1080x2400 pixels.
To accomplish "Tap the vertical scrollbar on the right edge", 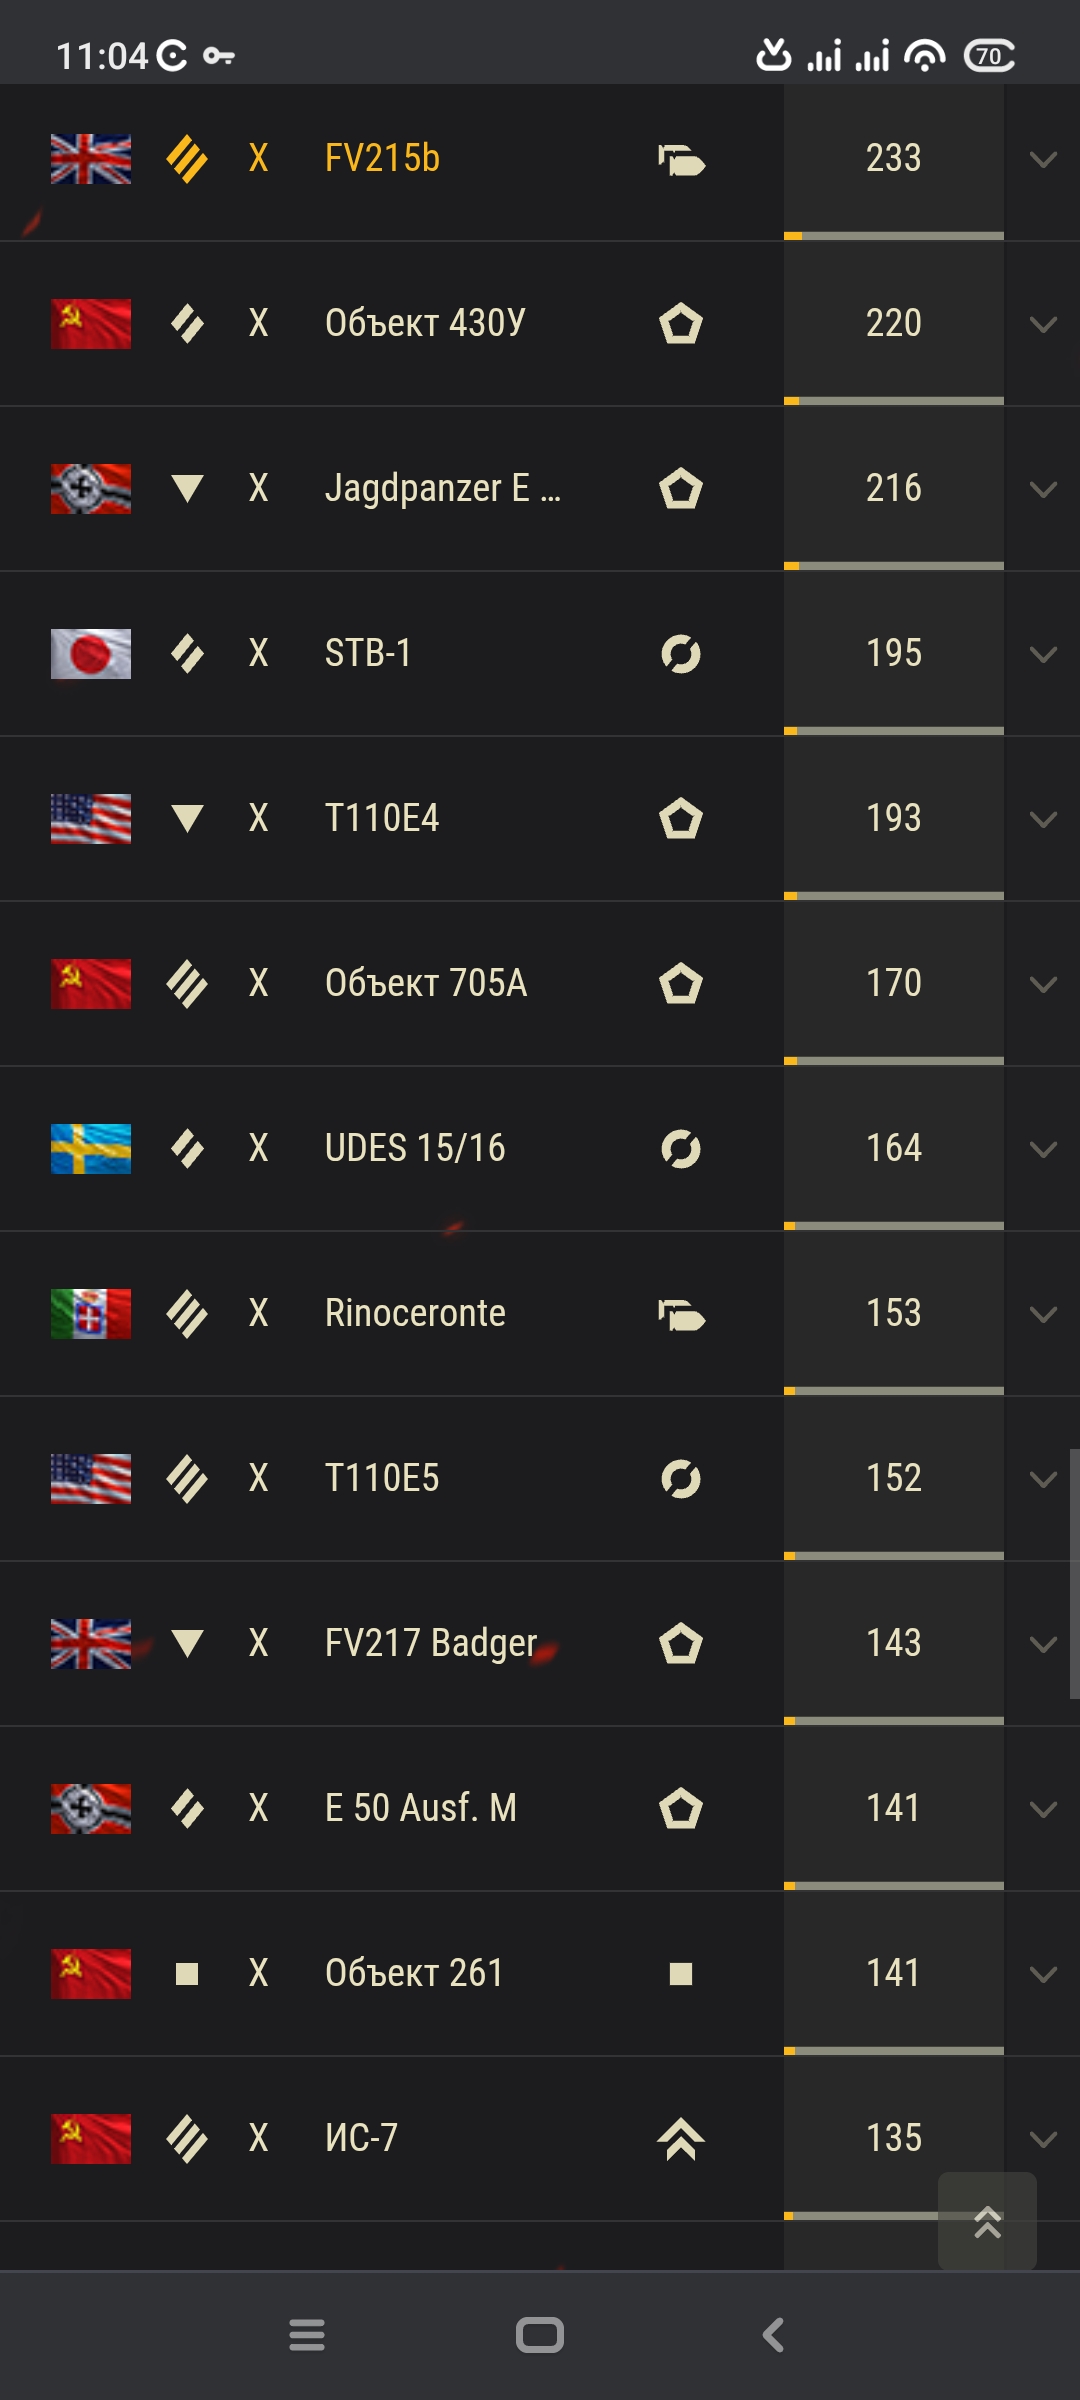I will pyautogui.click(x=1074, y=1574).
